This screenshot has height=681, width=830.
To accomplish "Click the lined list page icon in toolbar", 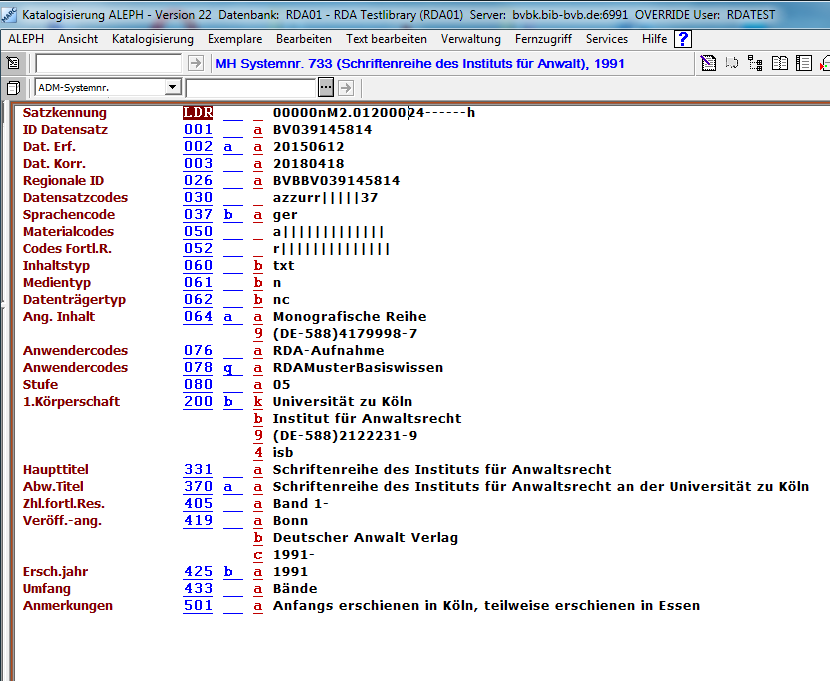I will click(x=802, y=63).
